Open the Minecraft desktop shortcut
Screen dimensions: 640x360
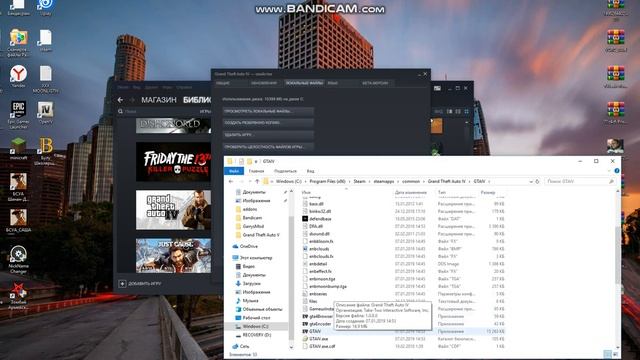tap(18, 148)
